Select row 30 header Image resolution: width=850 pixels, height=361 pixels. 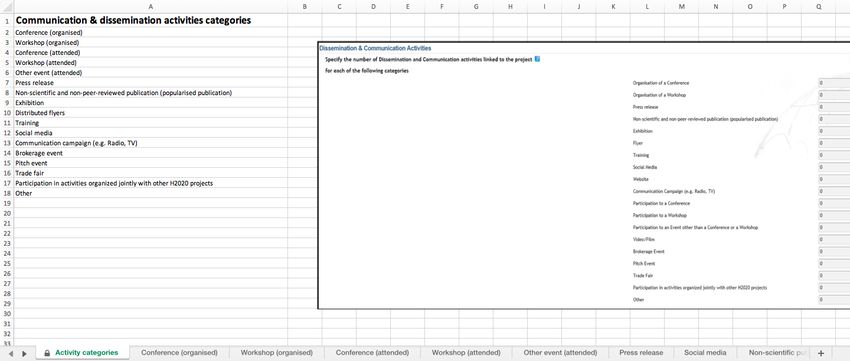tap(7, 314)
